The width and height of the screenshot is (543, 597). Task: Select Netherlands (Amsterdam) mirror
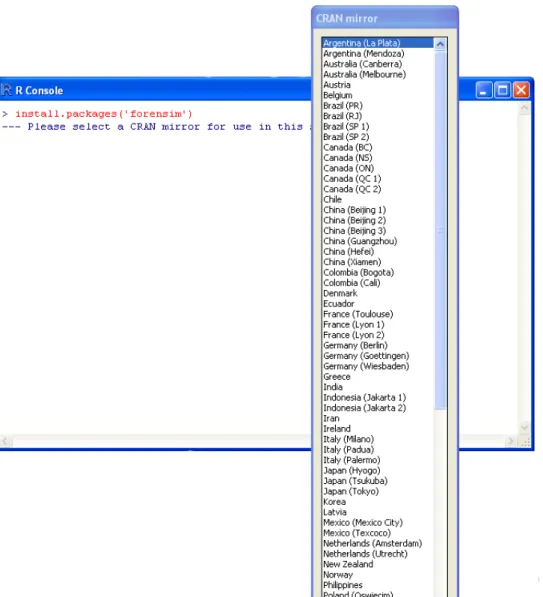tap(378, 544)
